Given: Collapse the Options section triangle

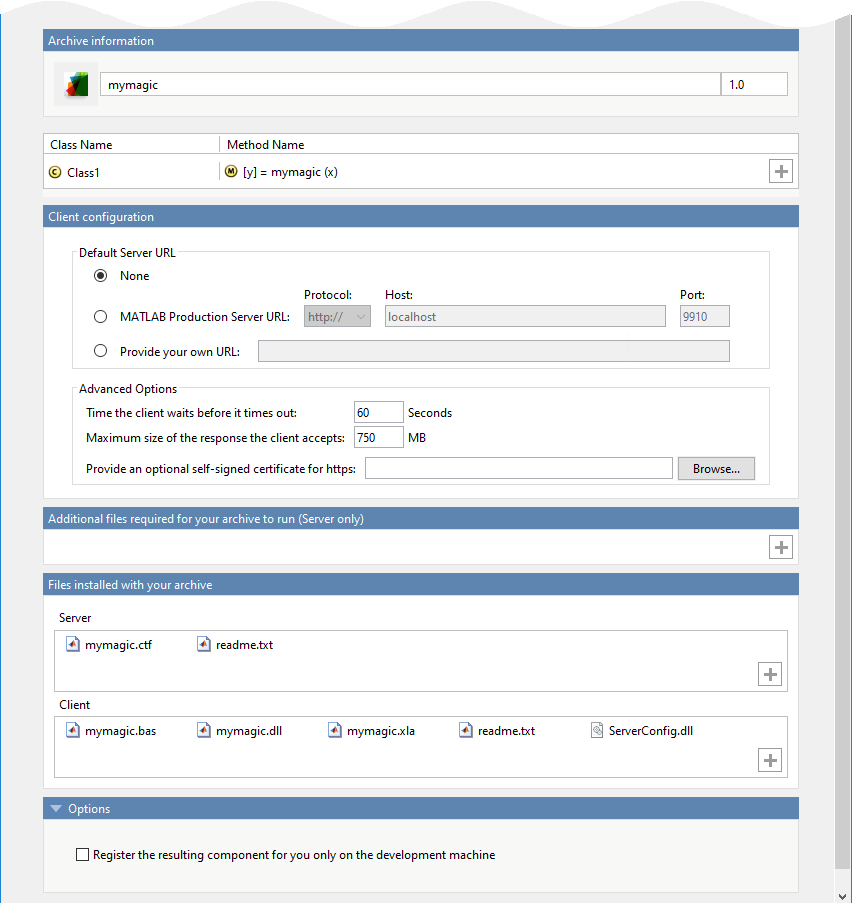Looking at the screenshot, I should click(56, 809).
